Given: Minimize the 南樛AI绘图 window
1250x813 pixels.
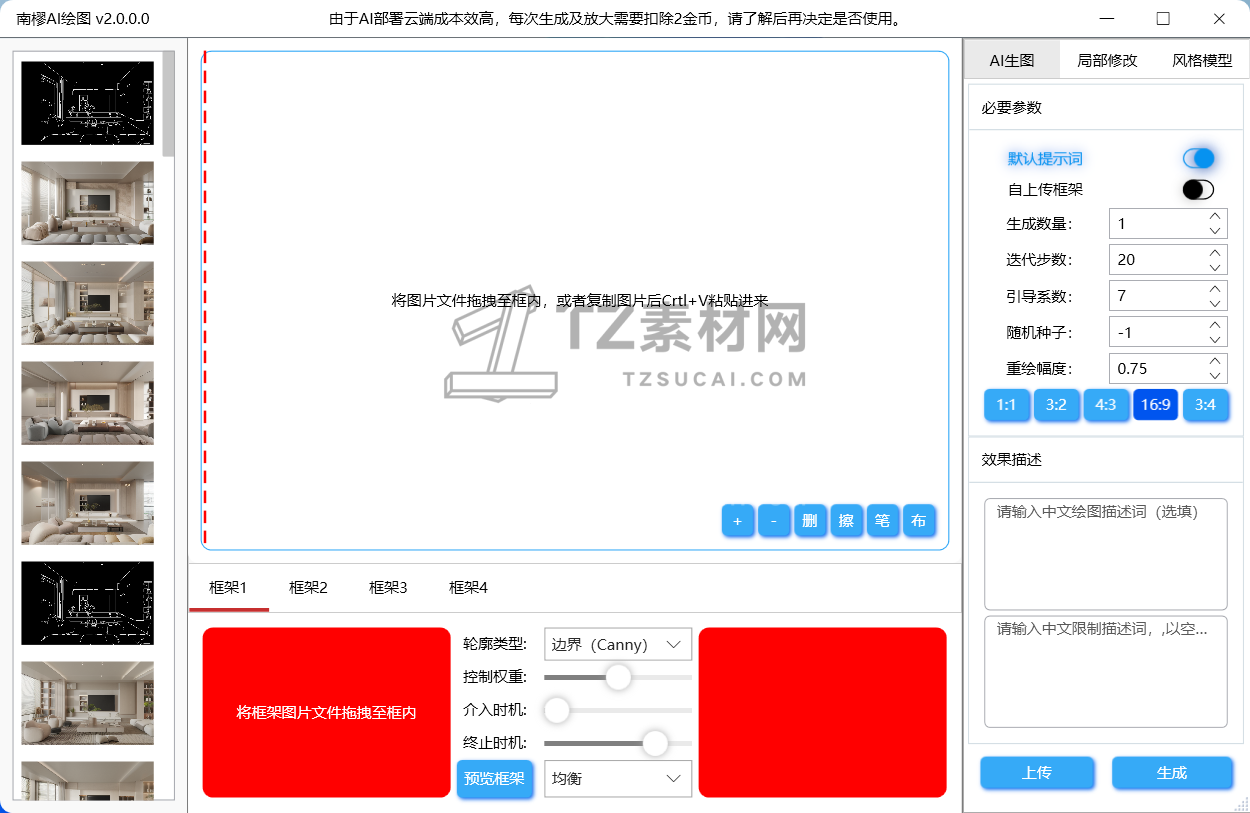Looking at the screenshot, I should [1107, 18].
